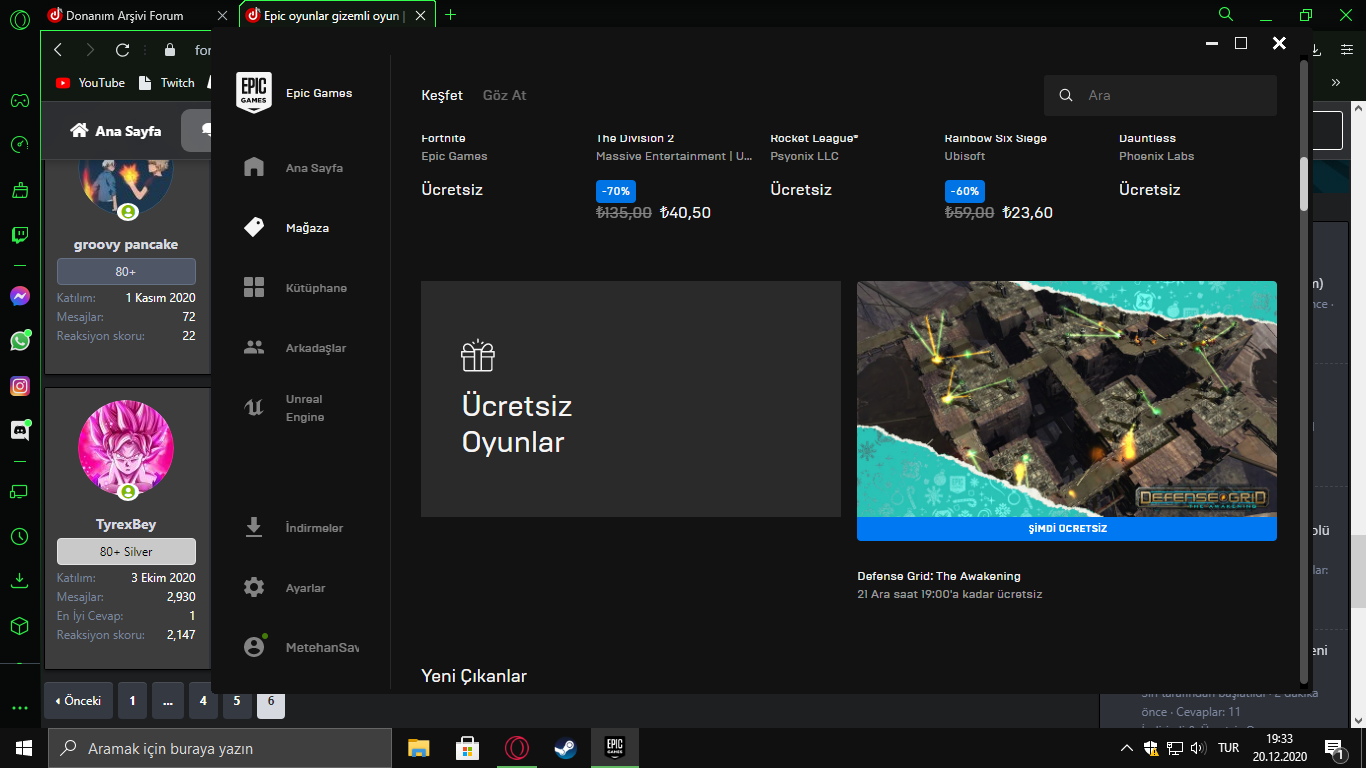Click the Ücretsiz Oyunlar banner
The image size is (1366, 768).
coord(631,399)
